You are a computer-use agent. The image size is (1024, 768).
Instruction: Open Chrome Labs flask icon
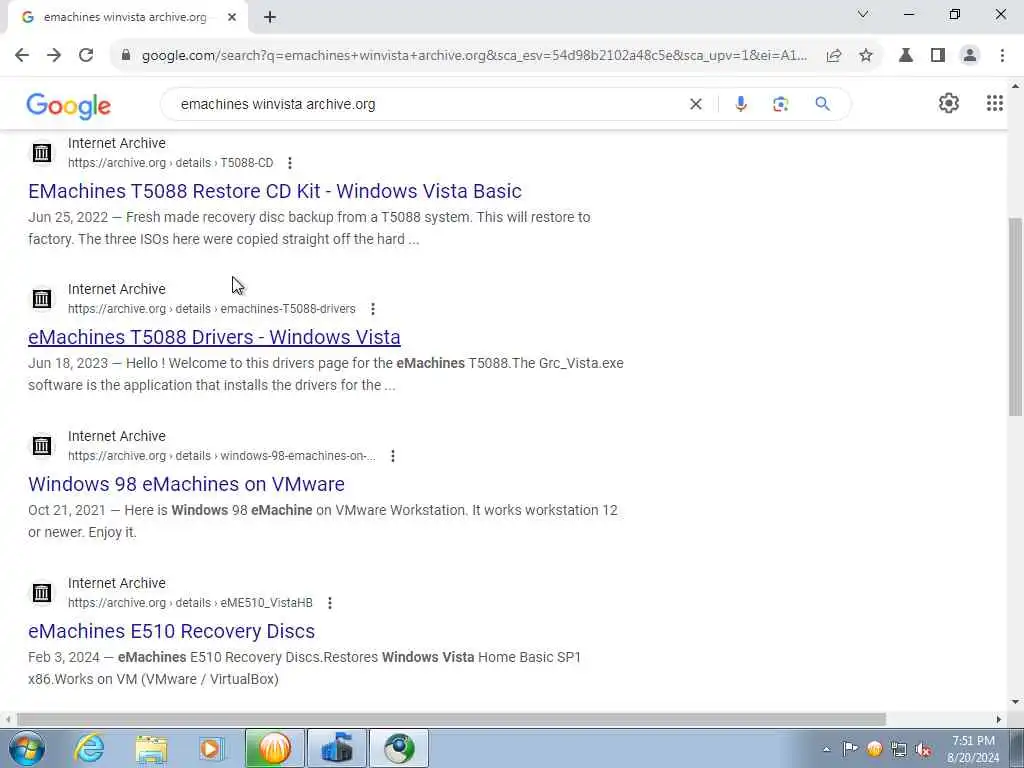(906, 56)
